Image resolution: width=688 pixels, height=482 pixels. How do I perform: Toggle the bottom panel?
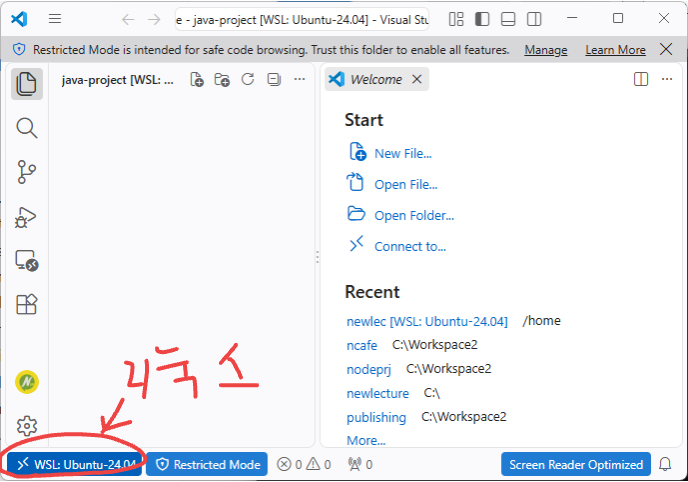[508, 19]
